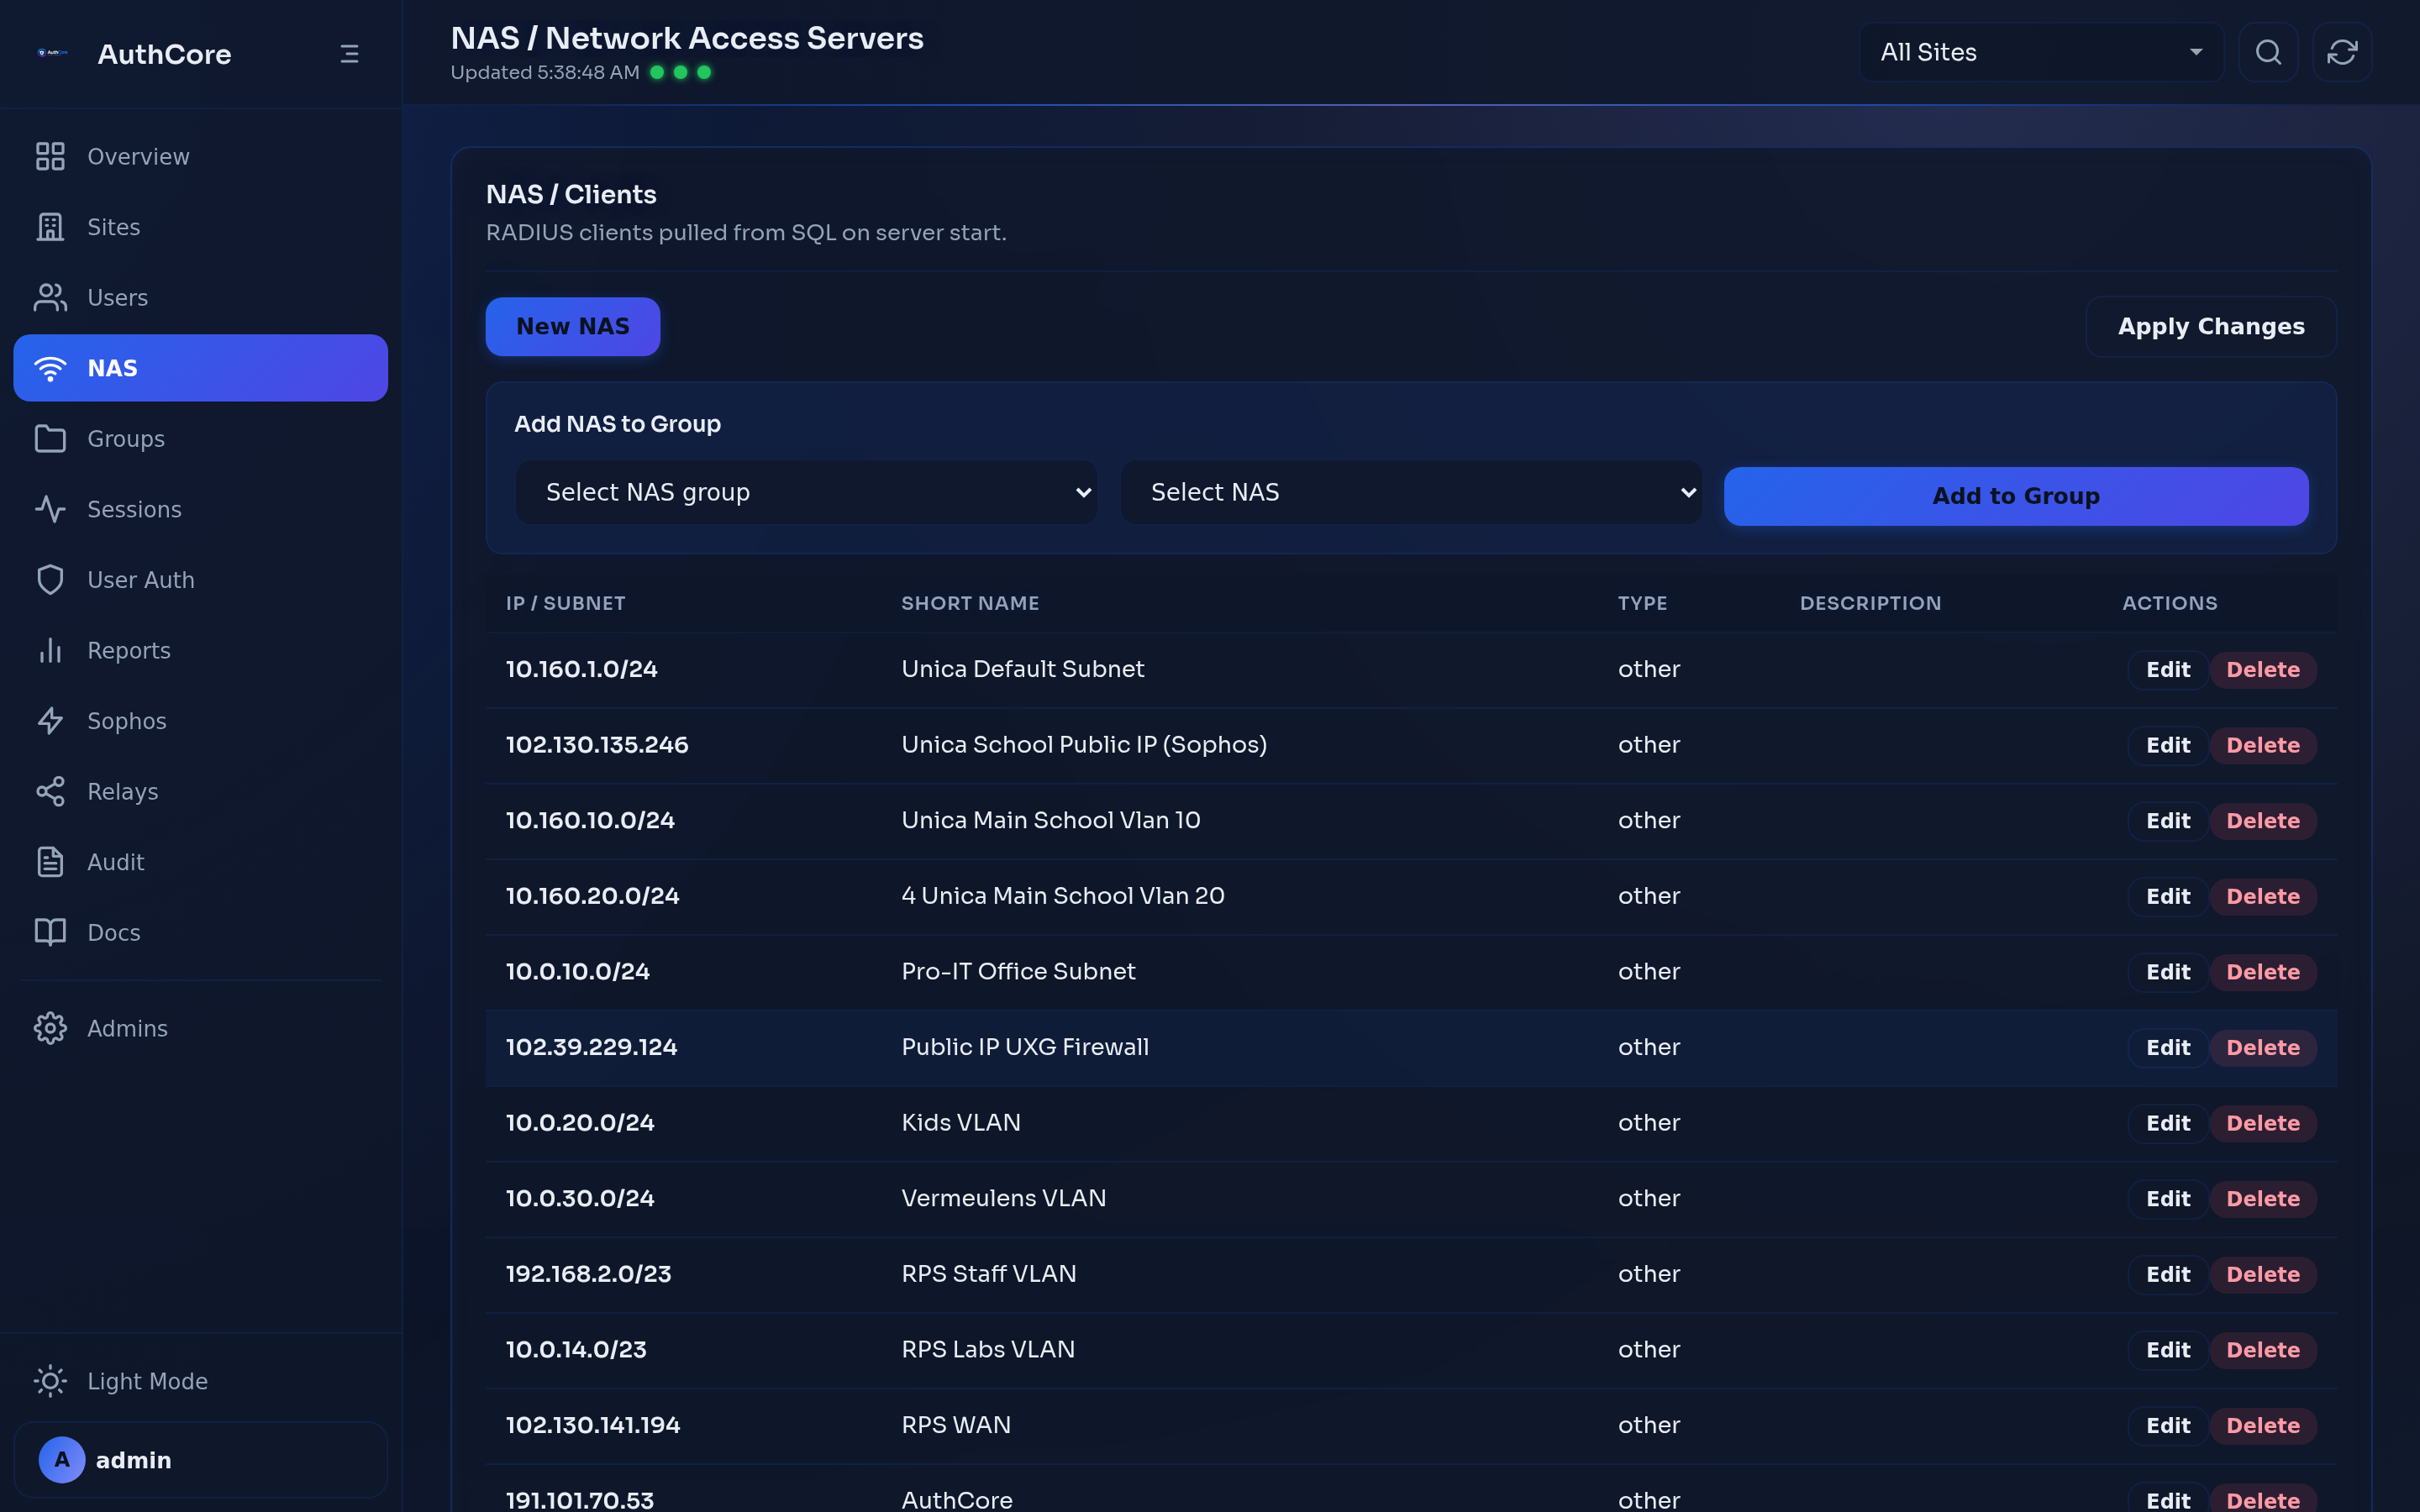Click the Sophos lightning icon
This screenshot has width=2420, height=1512.
tap(51, 720)
